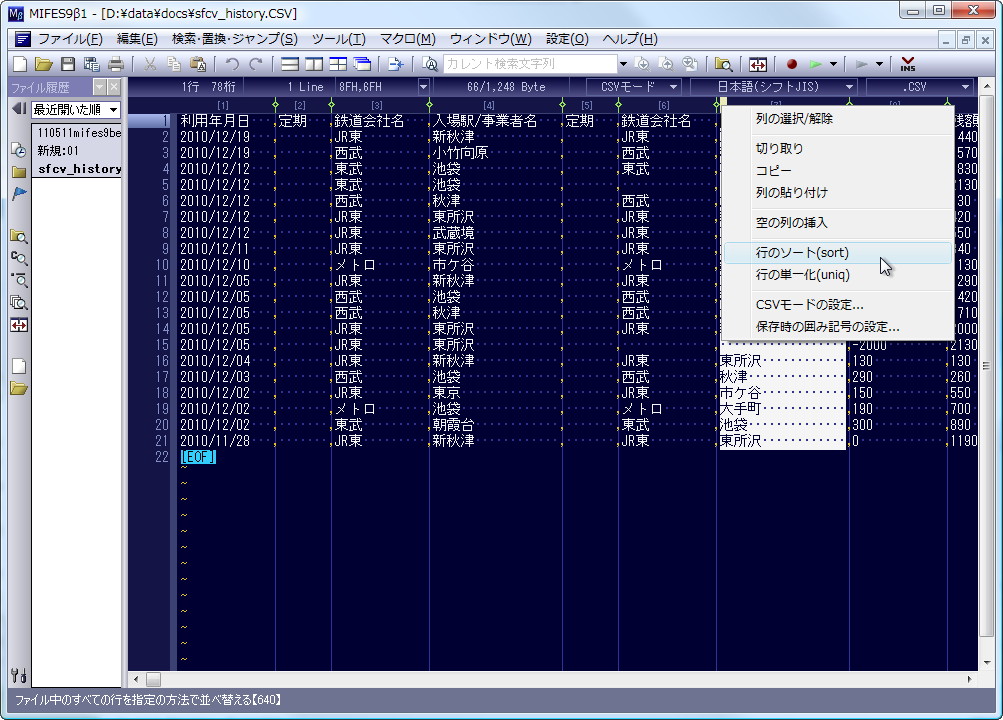Choose 保存時の囲み記号の設定... from context menu
1003x720 pixels.
point(837,327)
